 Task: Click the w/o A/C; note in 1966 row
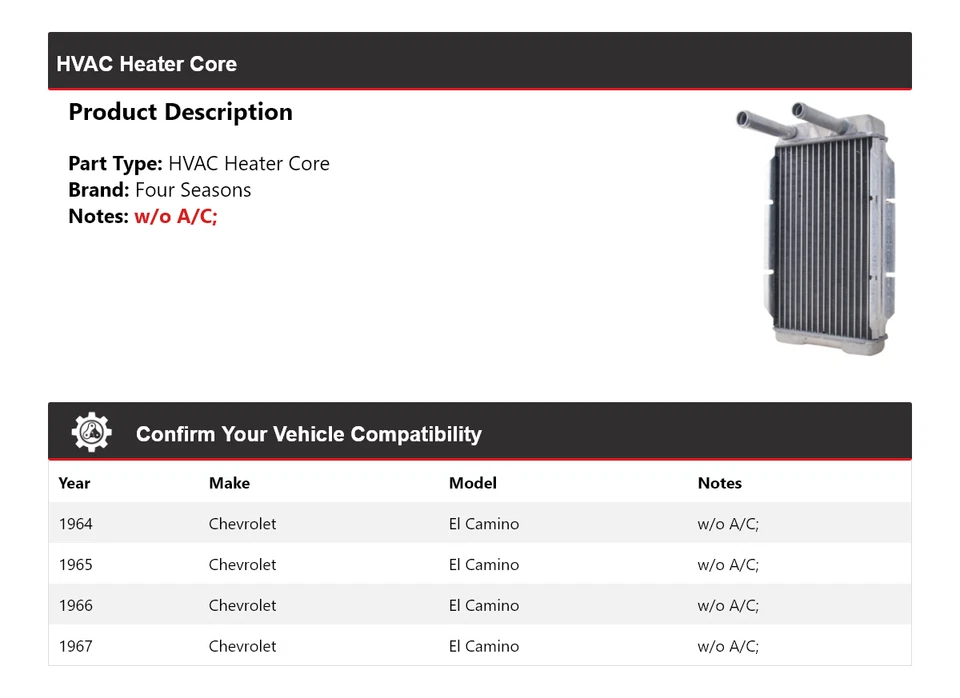tap(728, 606)
